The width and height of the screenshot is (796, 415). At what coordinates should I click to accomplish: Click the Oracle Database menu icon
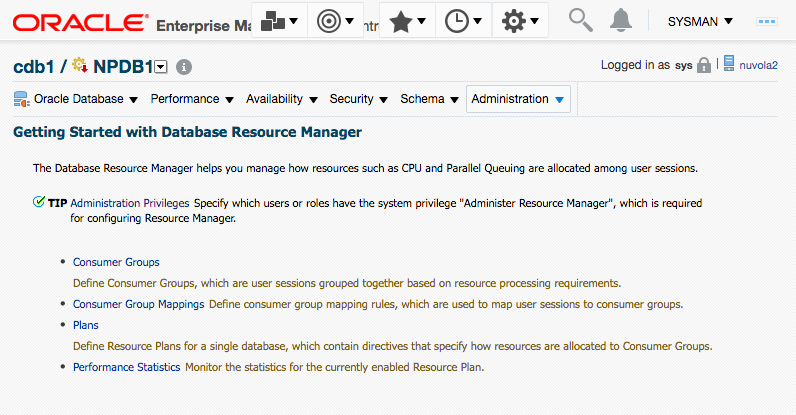(x=22, y=99)
